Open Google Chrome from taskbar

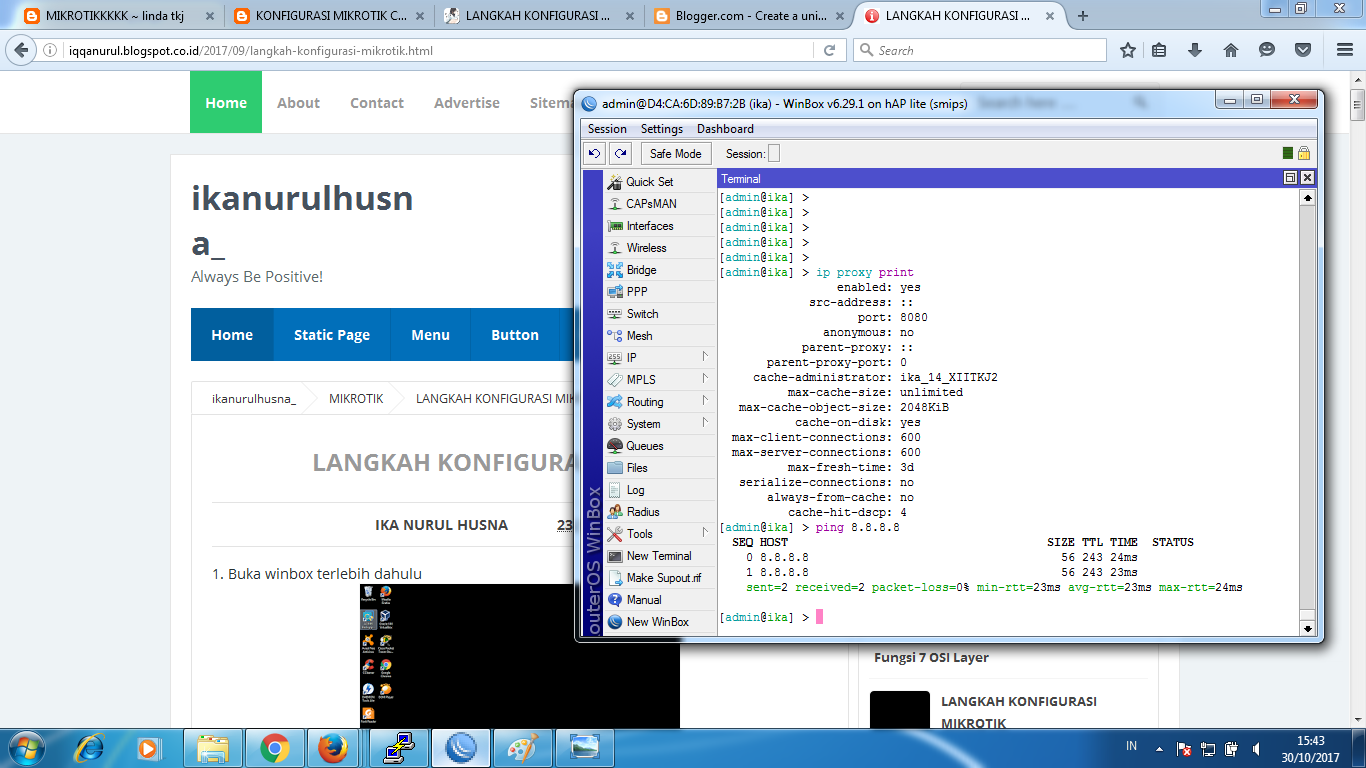point(275,748)
